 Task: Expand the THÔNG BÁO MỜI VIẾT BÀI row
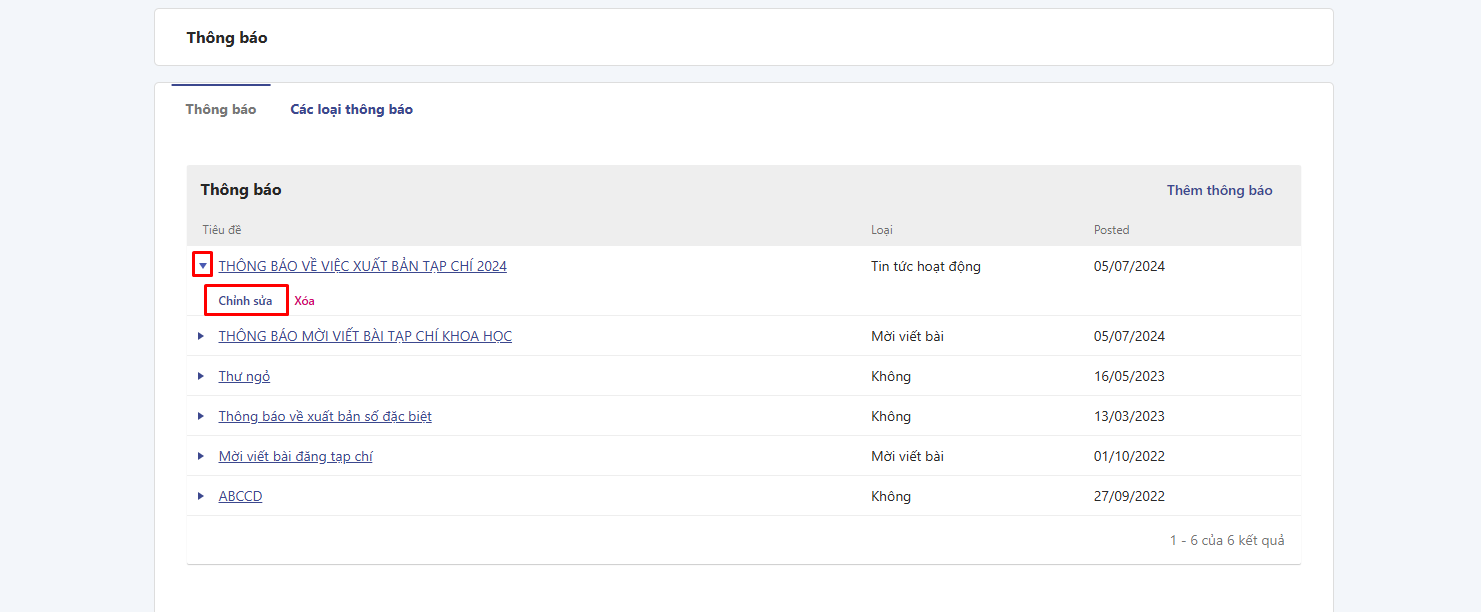point(201,336)
